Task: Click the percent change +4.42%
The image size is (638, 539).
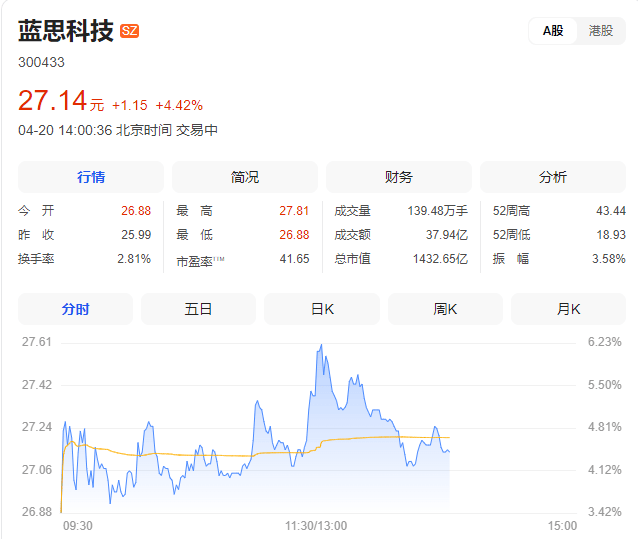Action: [179, 105]
